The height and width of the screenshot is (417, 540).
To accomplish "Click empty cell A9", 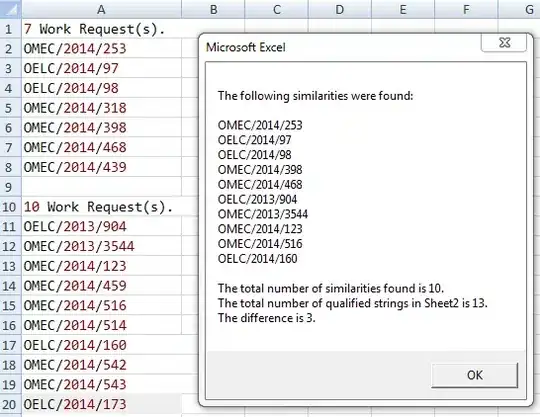I will click(101, 187).
